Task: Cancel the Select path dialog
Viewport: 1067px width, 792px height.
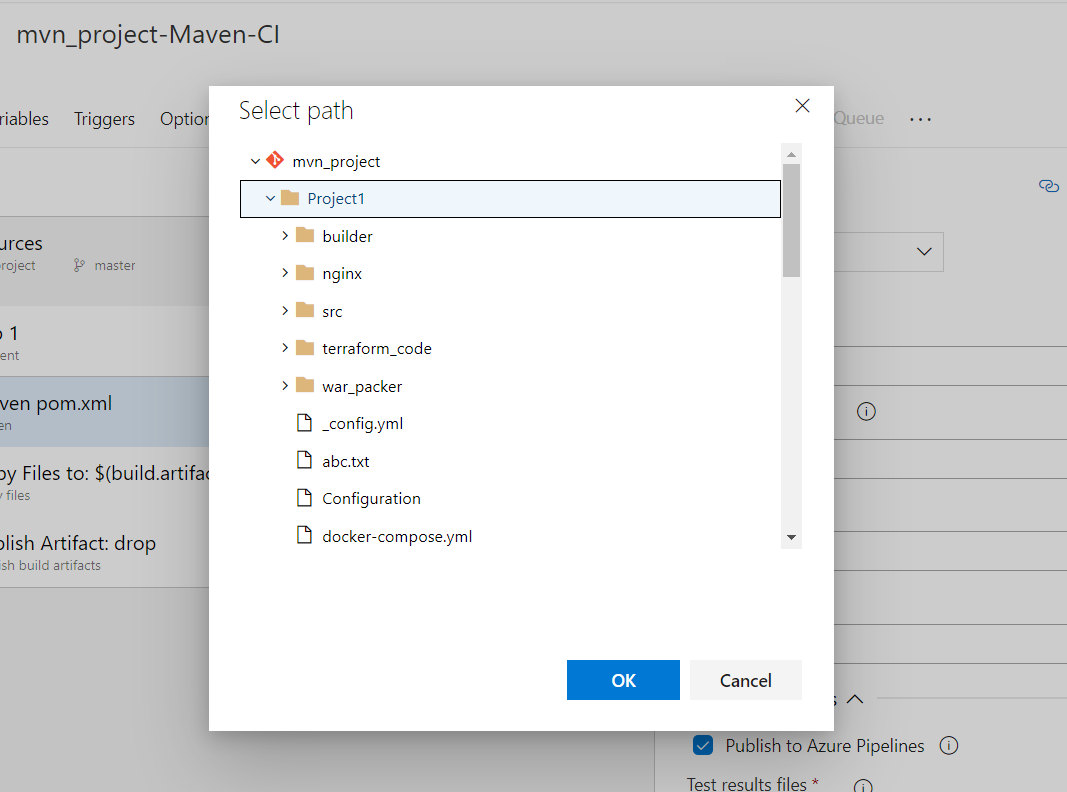Action: click(x=746, y=680)
